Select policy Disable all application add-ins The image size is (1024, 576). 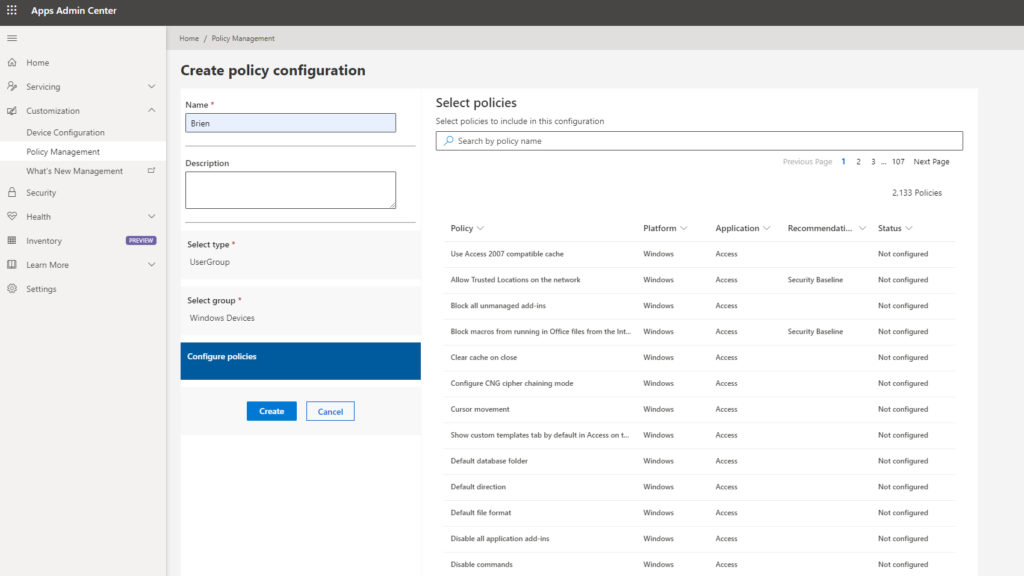[x=500, y=539]
